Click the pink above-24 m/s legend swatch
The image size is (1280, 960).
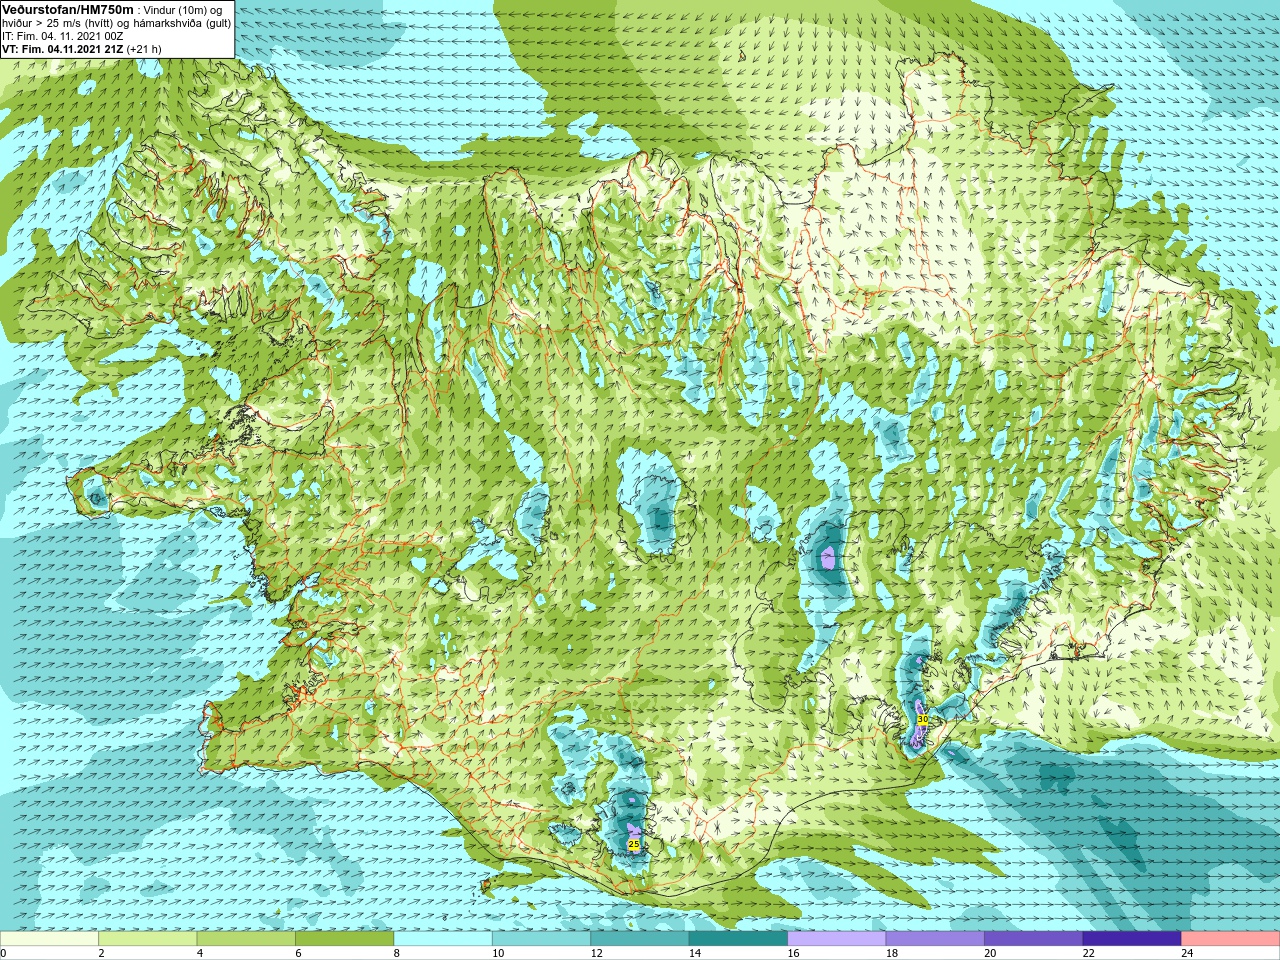pos(1231,939)
